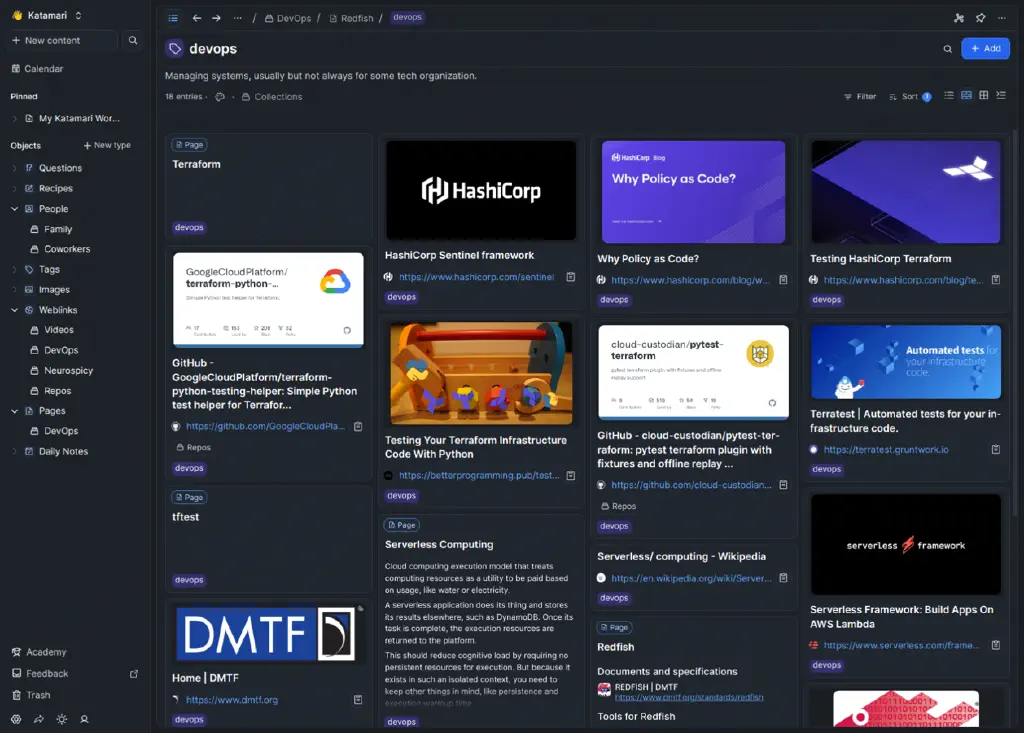Viewport: 1024px width, 733px height.
Task: Click comment bubble icon next to 18 entries
Action: [x=220, y=97]
